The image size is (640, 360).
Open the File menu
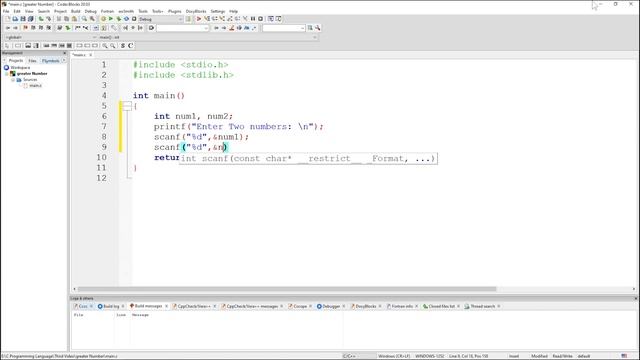pos(6,11)
